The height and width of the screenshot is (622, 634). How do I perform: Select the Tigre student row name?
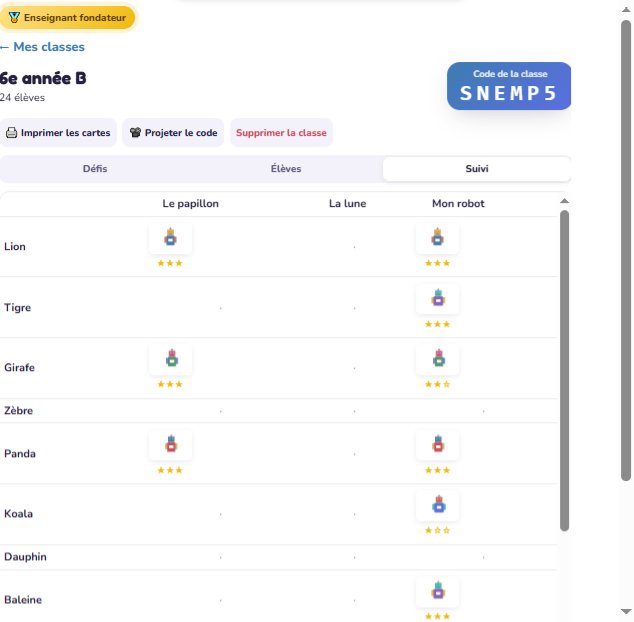17,307
